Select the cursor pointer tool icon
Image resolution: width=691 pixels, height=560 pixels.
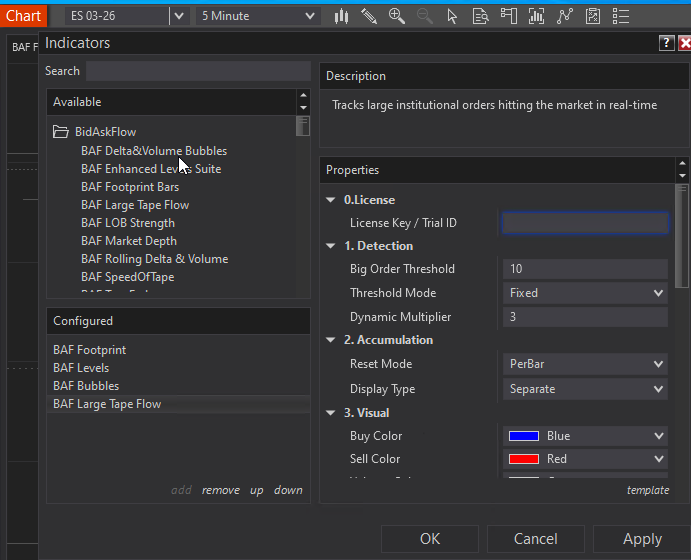pyautogui.click(x=452, y=16)
